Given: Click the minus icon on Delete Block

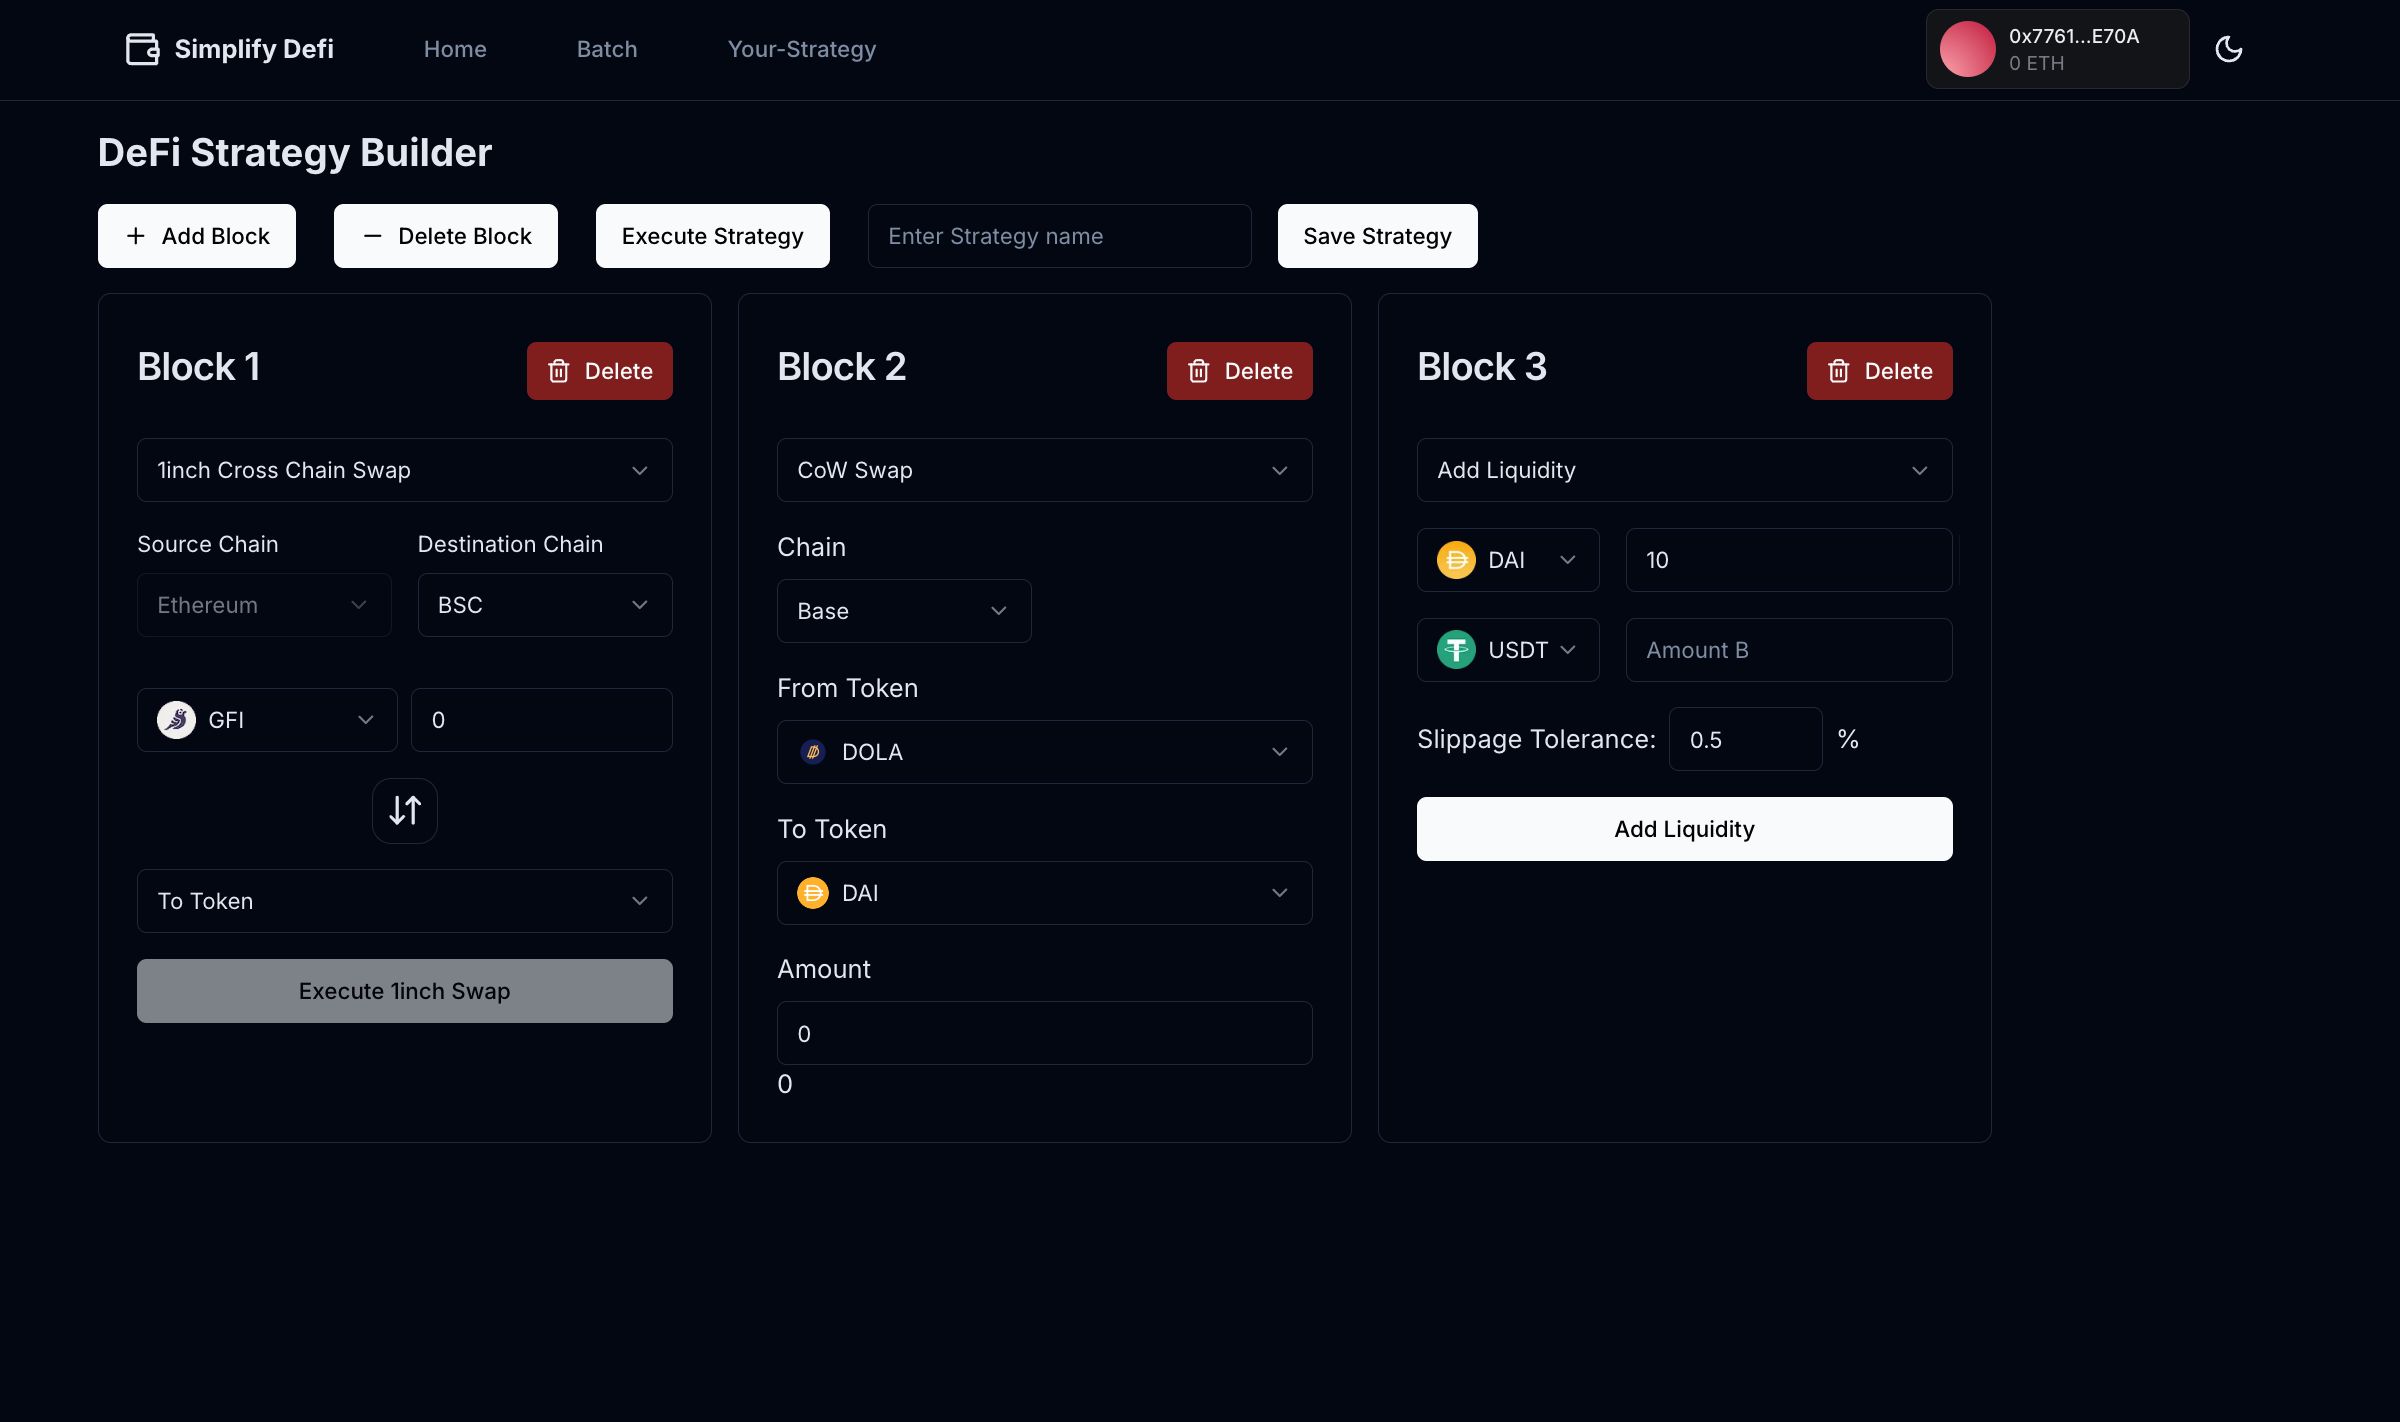Looking at the screenshot, I should (372, 236).
